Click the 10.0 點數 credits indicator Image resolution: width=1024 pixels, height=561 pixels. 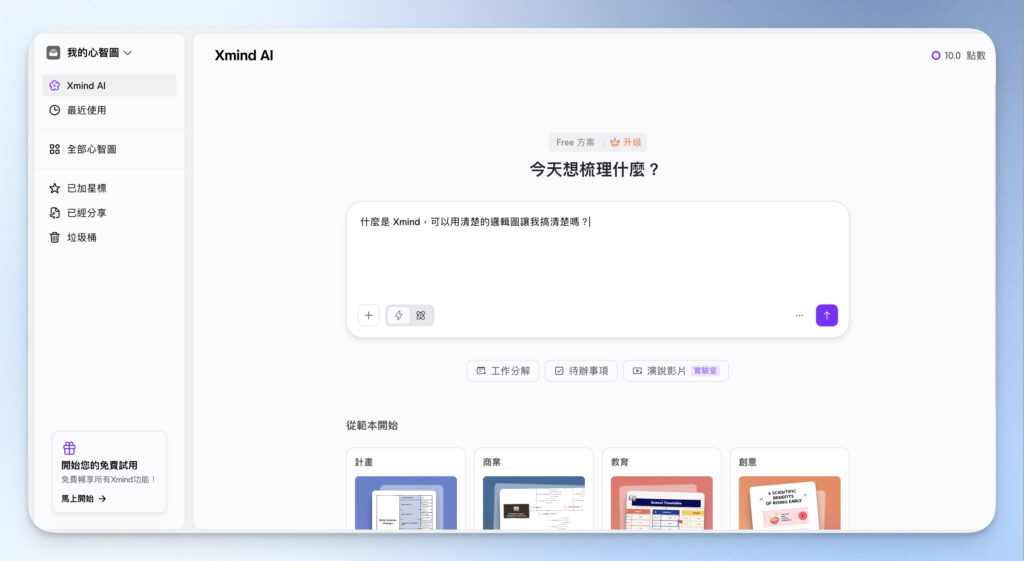(x=958, y=56)
